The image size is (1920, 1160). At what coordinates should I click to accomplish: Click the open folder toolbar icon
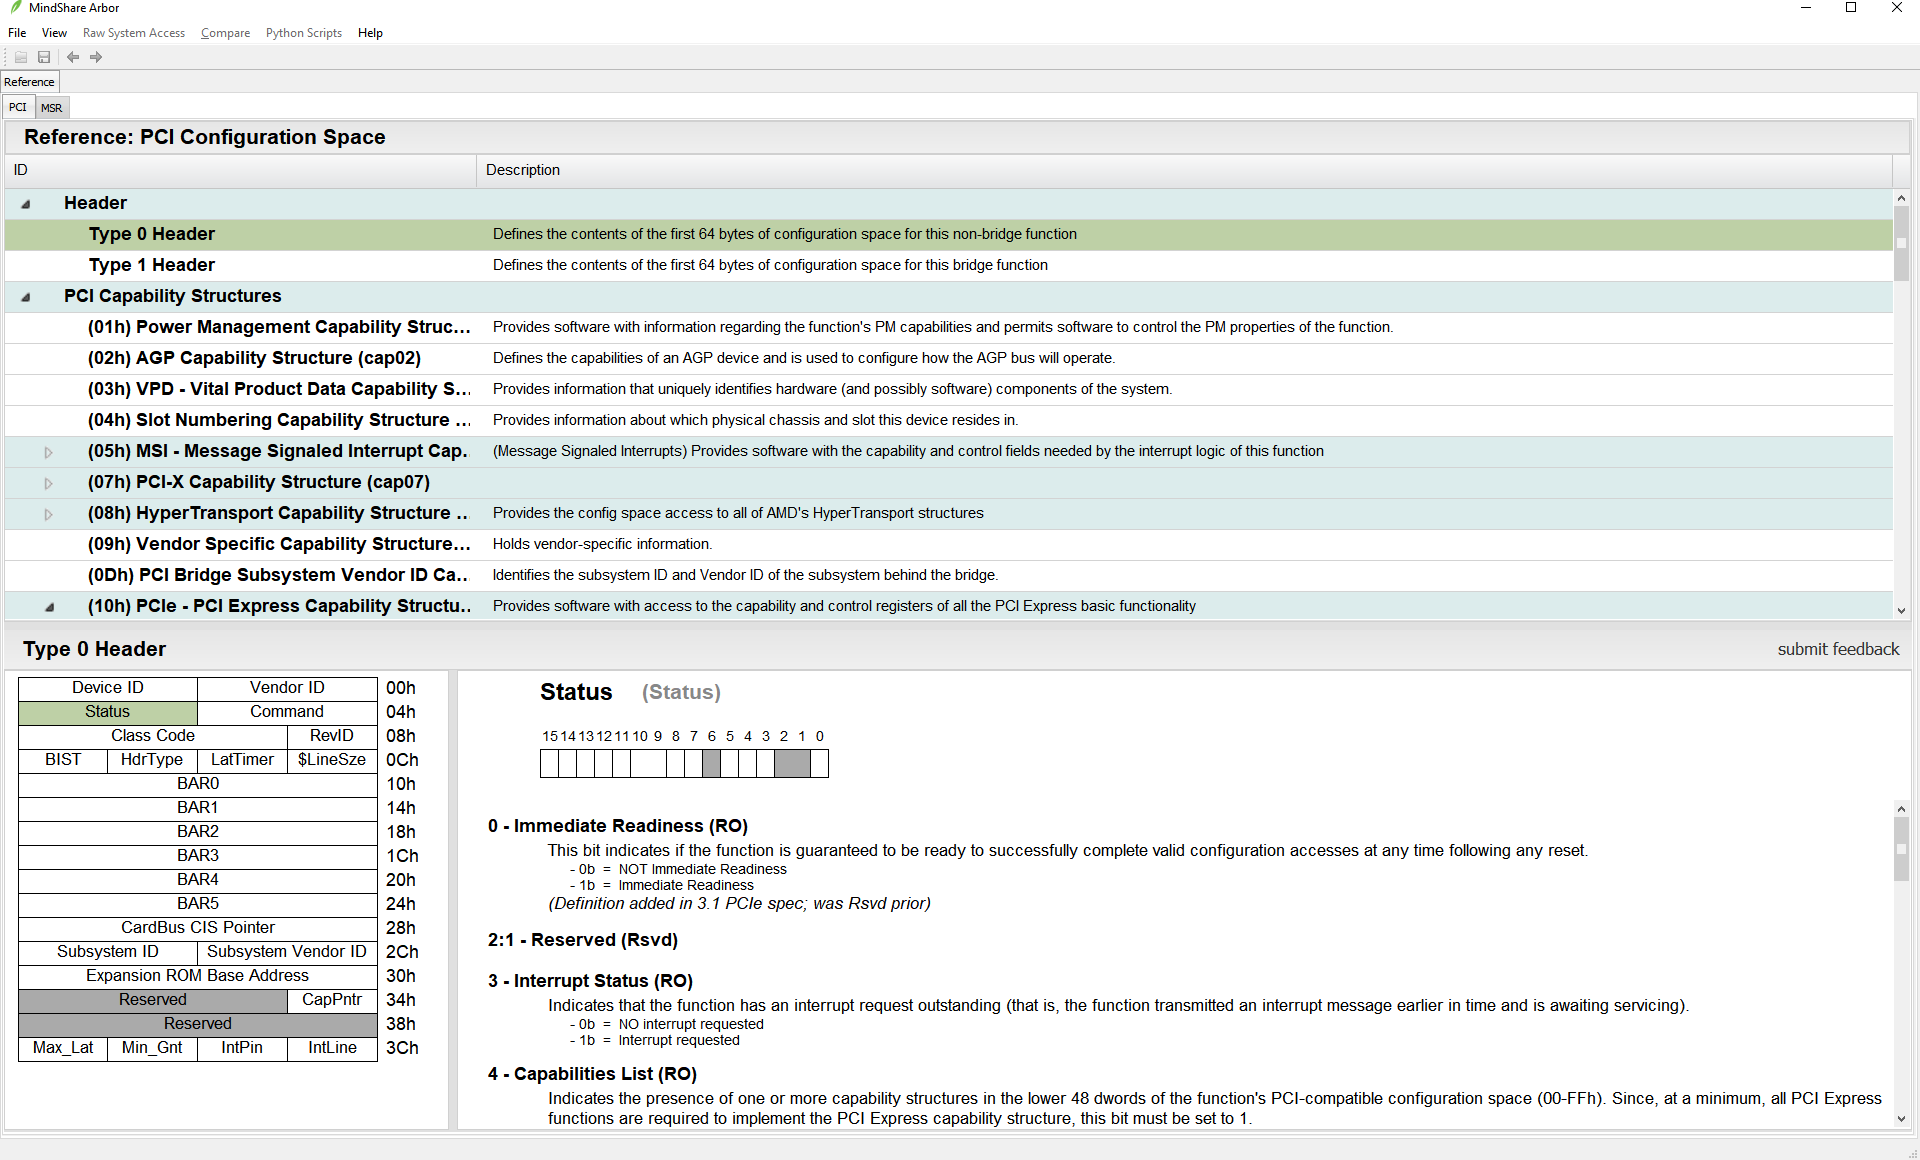point(21,57)
